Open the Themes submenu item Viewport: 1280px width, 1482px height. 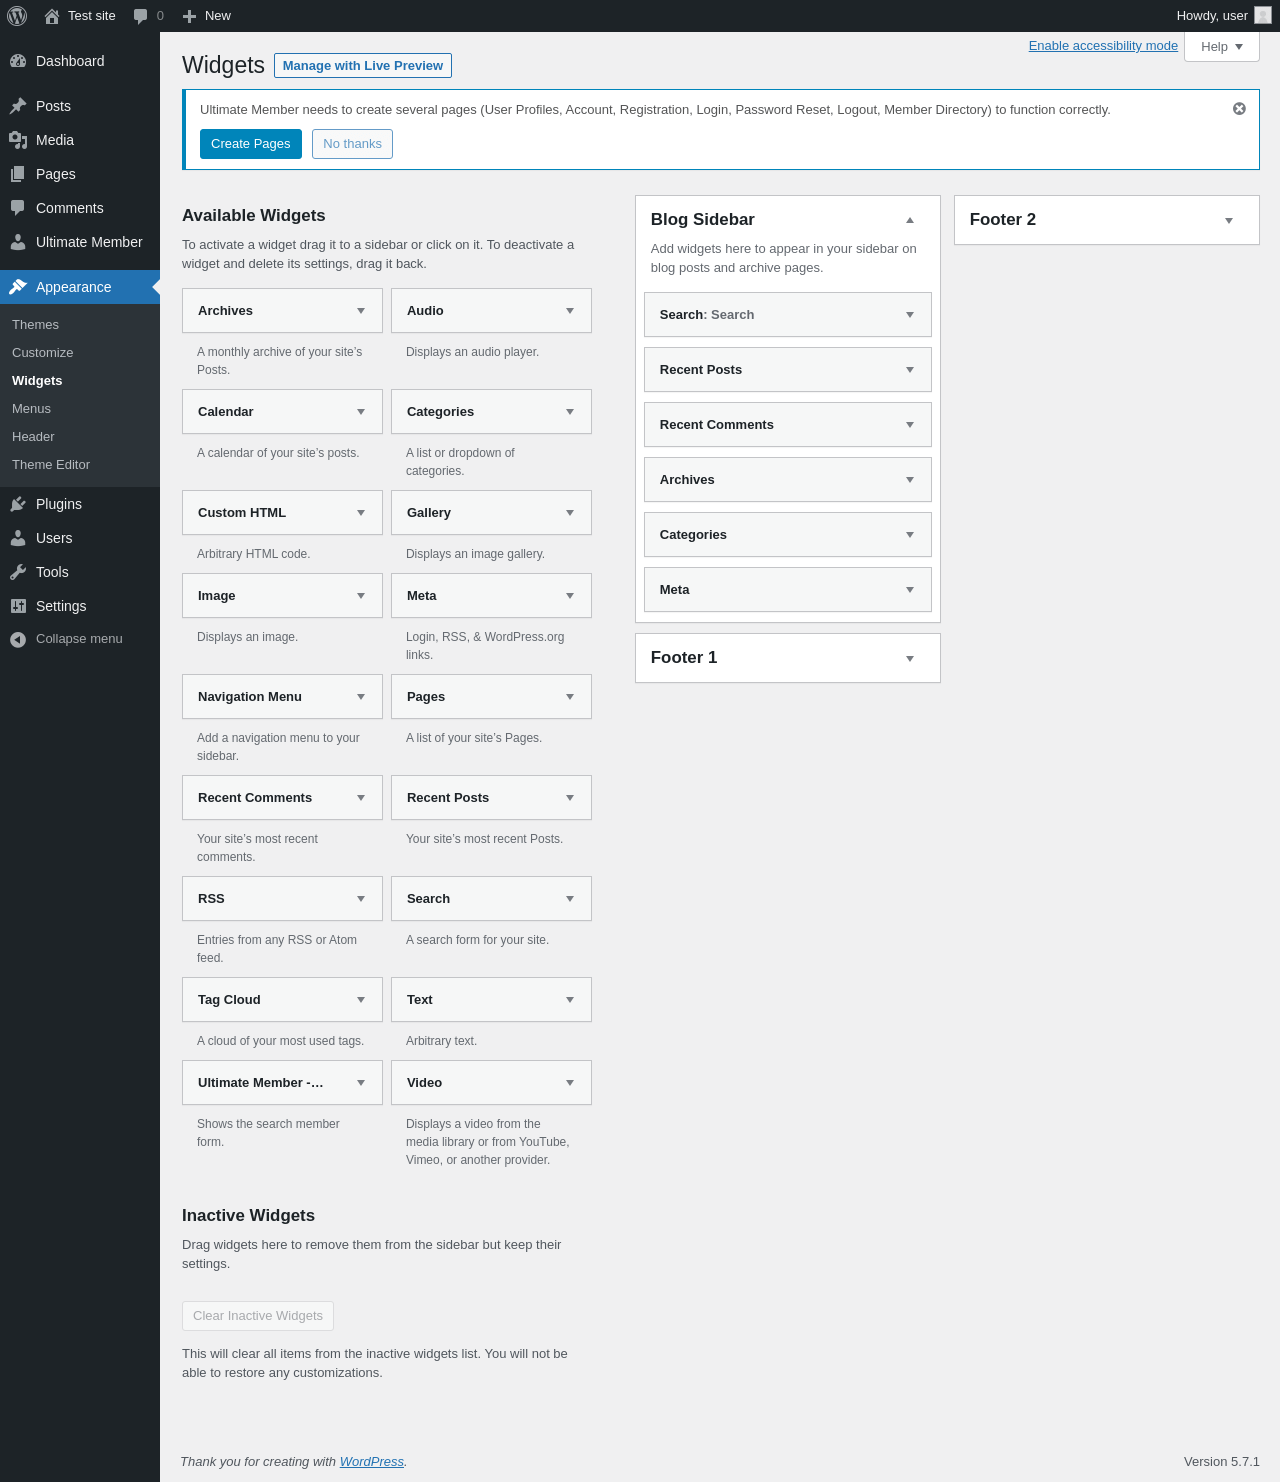[x=35, y=325]
